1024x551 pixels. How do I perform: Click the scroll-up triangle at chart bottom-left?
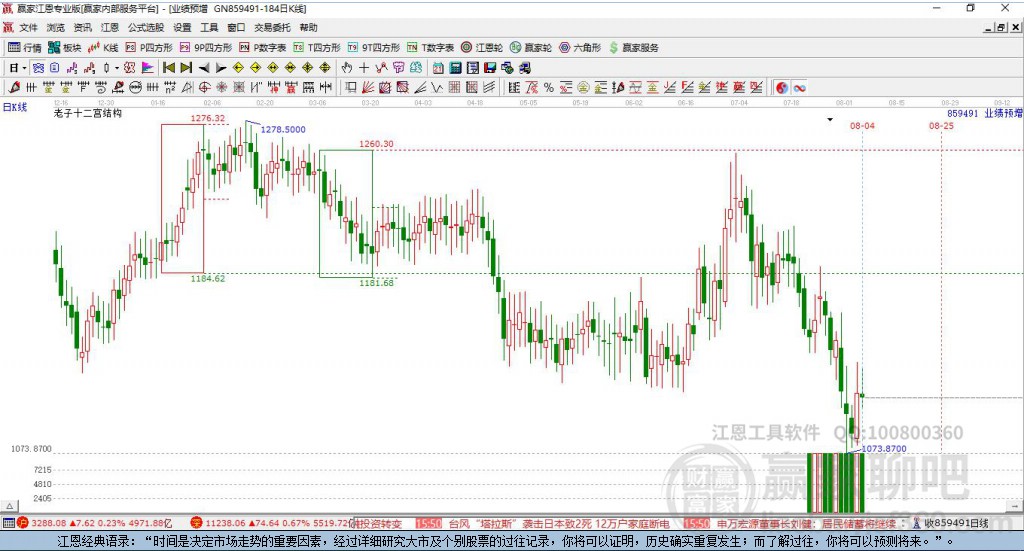(x=10, y=506)
